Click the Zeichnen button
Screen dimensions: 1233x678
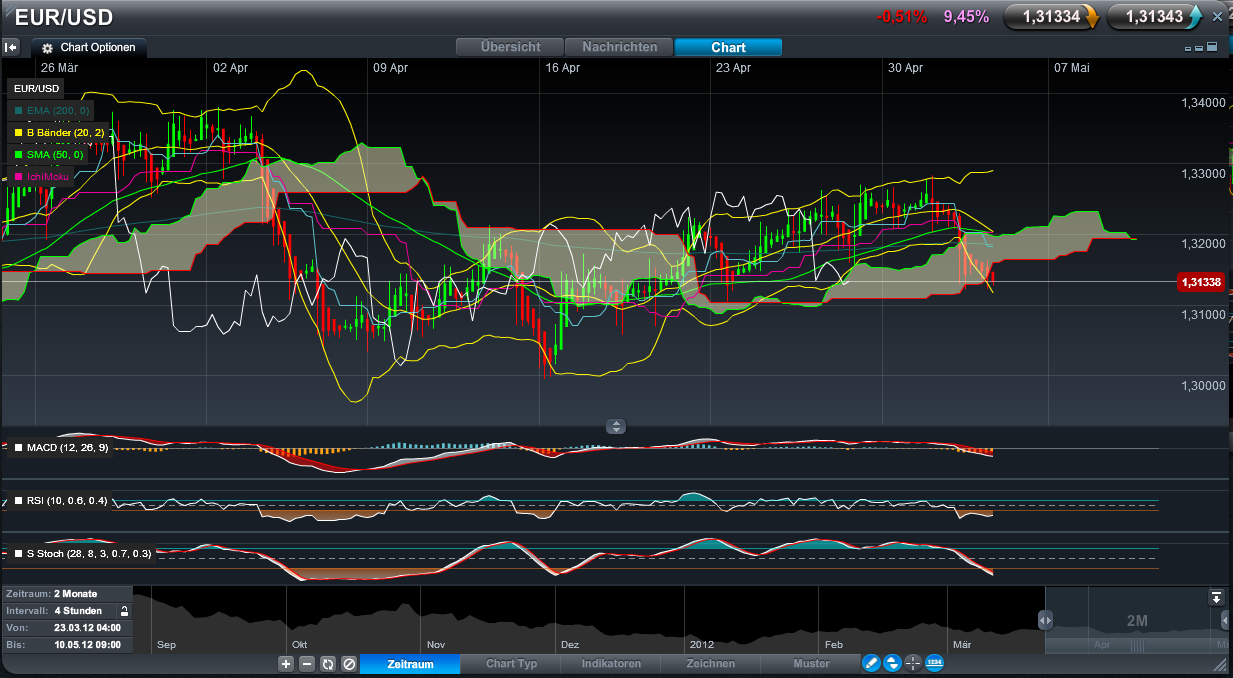tap(710, 663)
